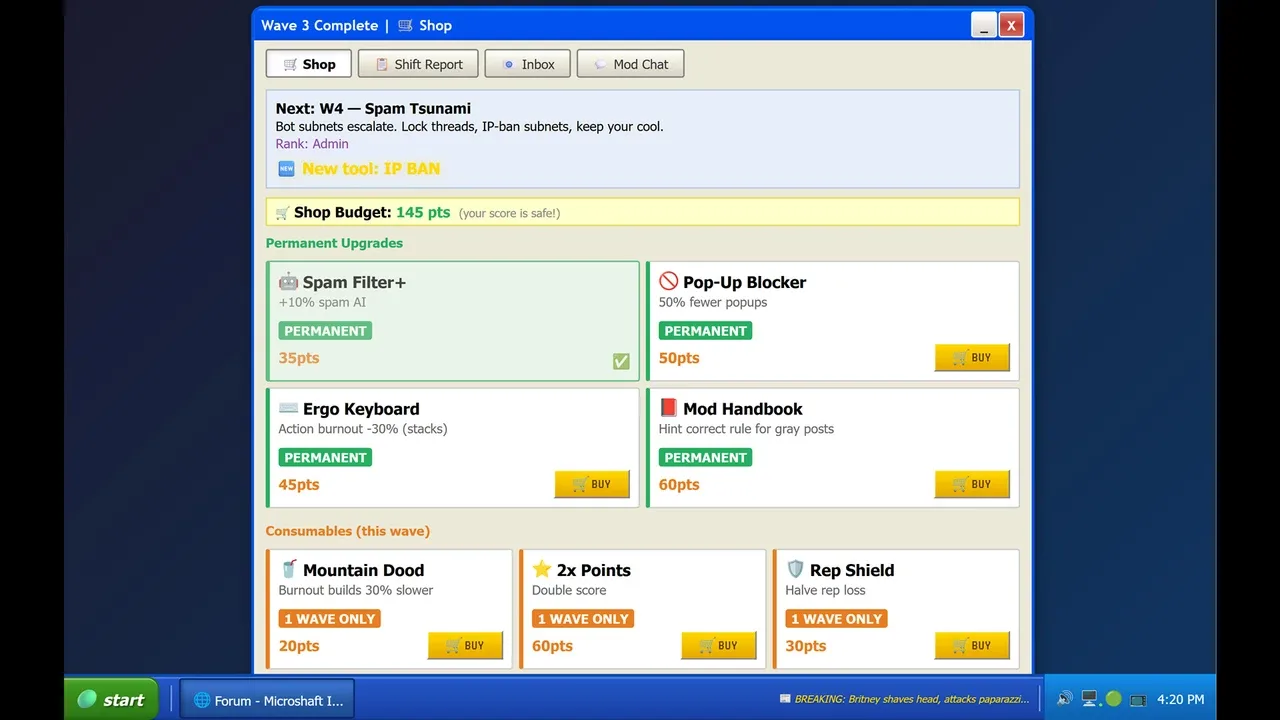The height and width of the screenshot is (720, 1280).
Task: Switch to the Shift Report tab
Action: pos(418,64)
